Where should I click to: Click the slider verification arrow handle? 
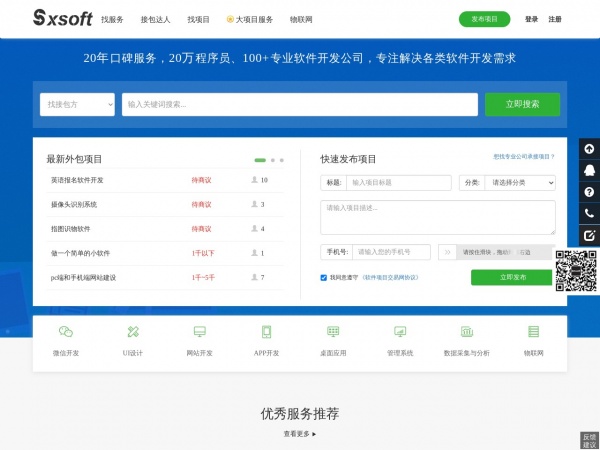(447, 252)
